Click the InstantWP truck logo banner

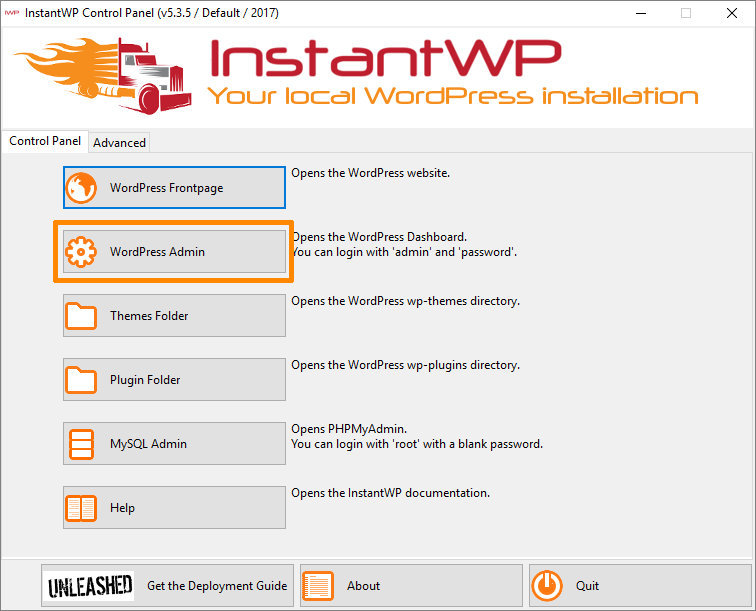tap(102, 75)
